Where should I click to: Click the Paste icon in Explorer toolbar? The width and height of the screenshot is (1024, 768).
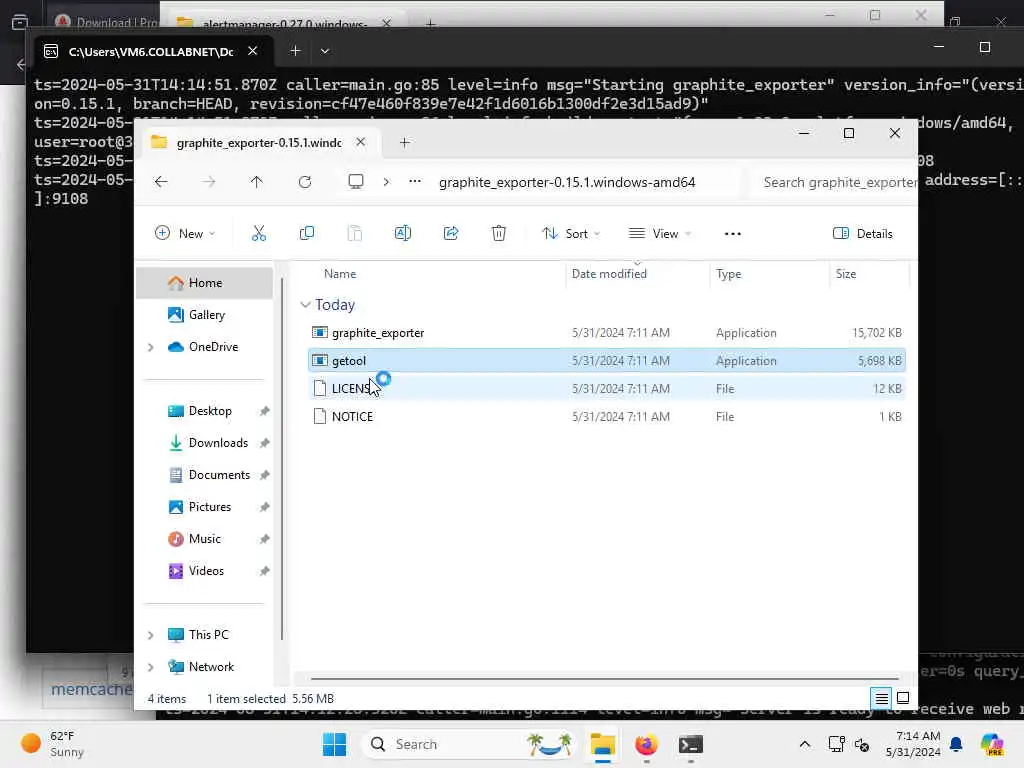tap(355, 233)
